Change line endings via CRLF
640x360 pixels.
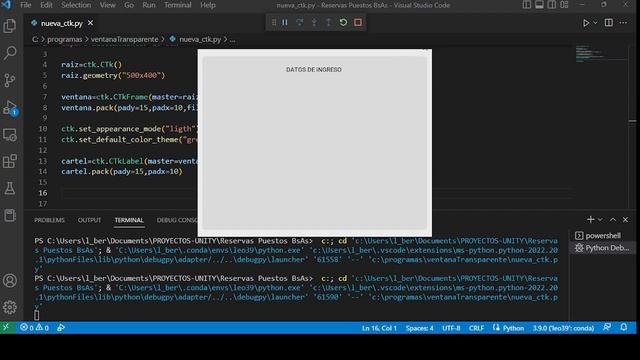pos(476,328)
